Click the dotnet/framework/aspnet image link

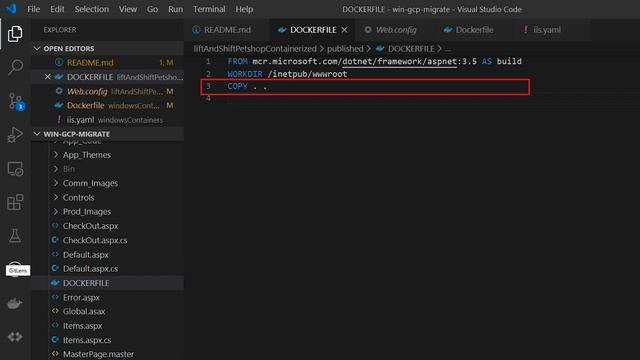400,61
